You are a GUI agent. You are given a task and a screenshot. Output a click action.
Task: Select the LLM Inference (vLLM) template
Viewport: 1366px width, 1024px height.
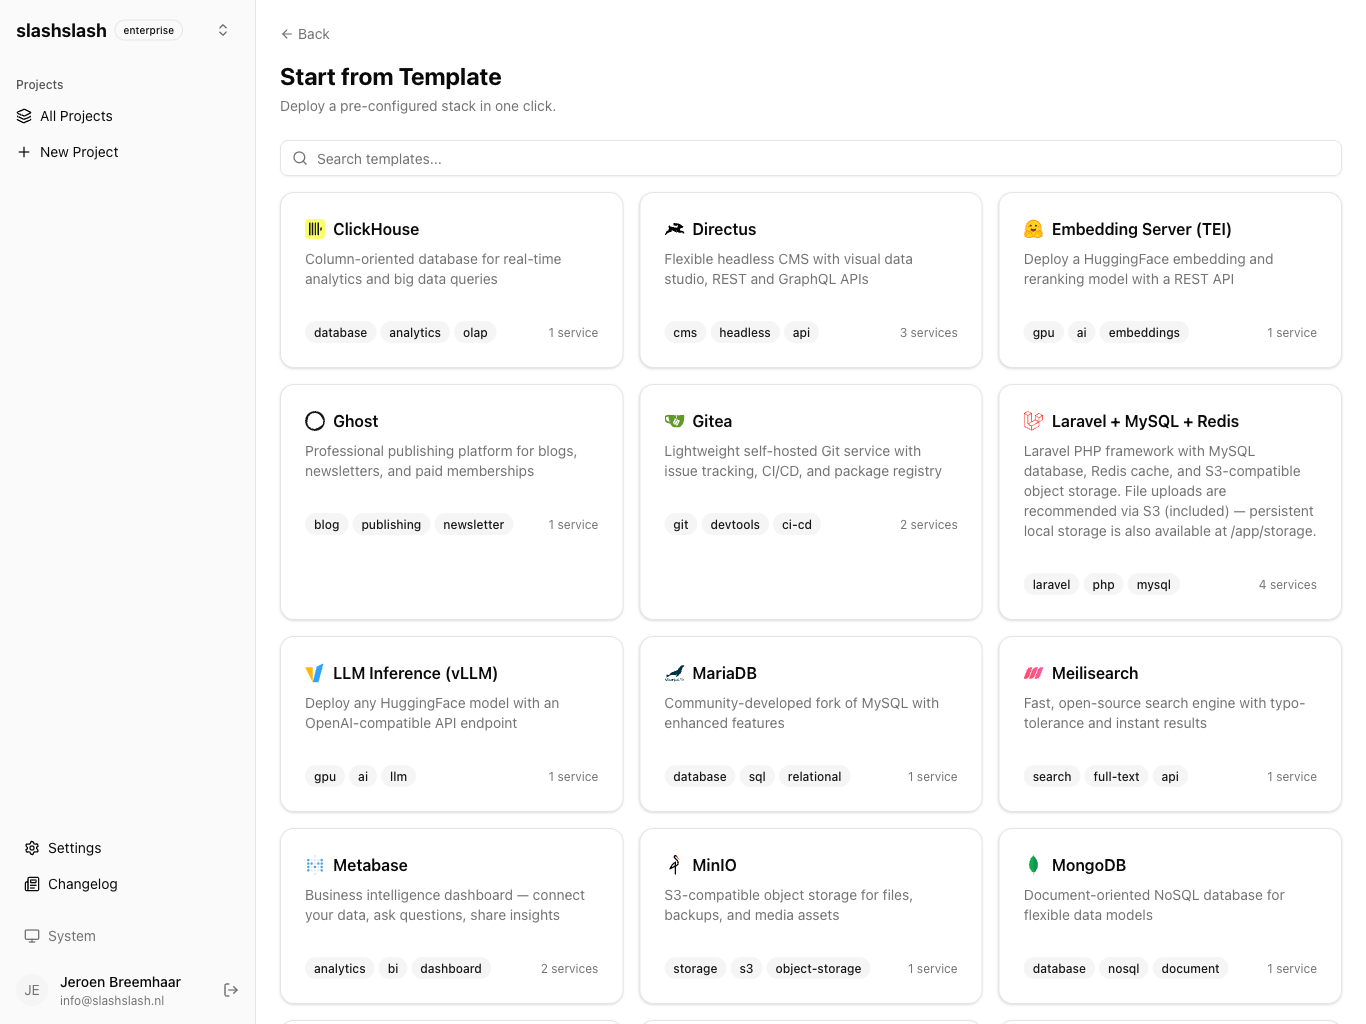pos(451,723)
